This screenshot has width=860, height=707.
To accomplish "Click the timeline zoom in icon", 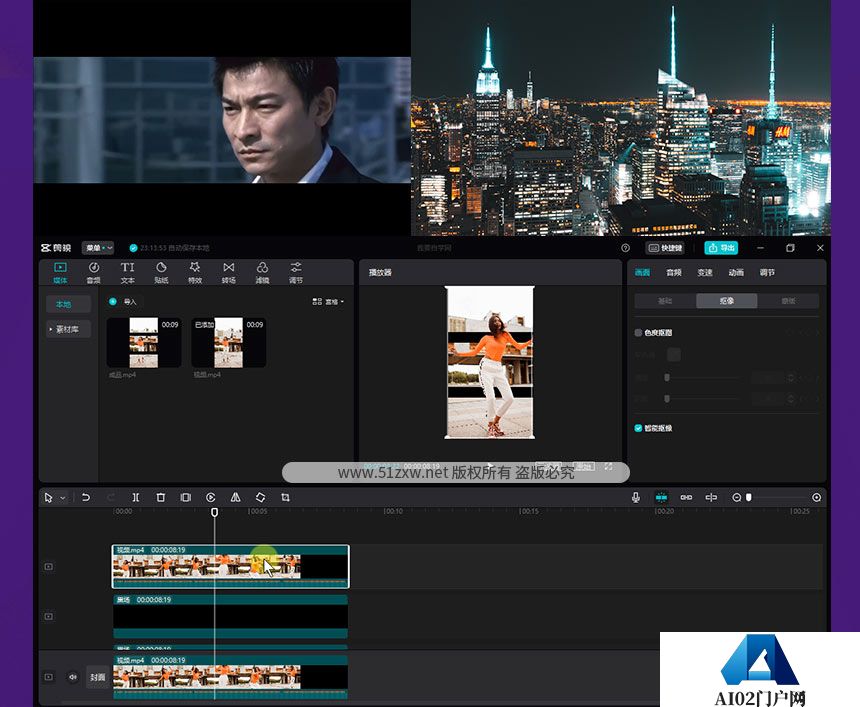I will (x=817, y=497).
